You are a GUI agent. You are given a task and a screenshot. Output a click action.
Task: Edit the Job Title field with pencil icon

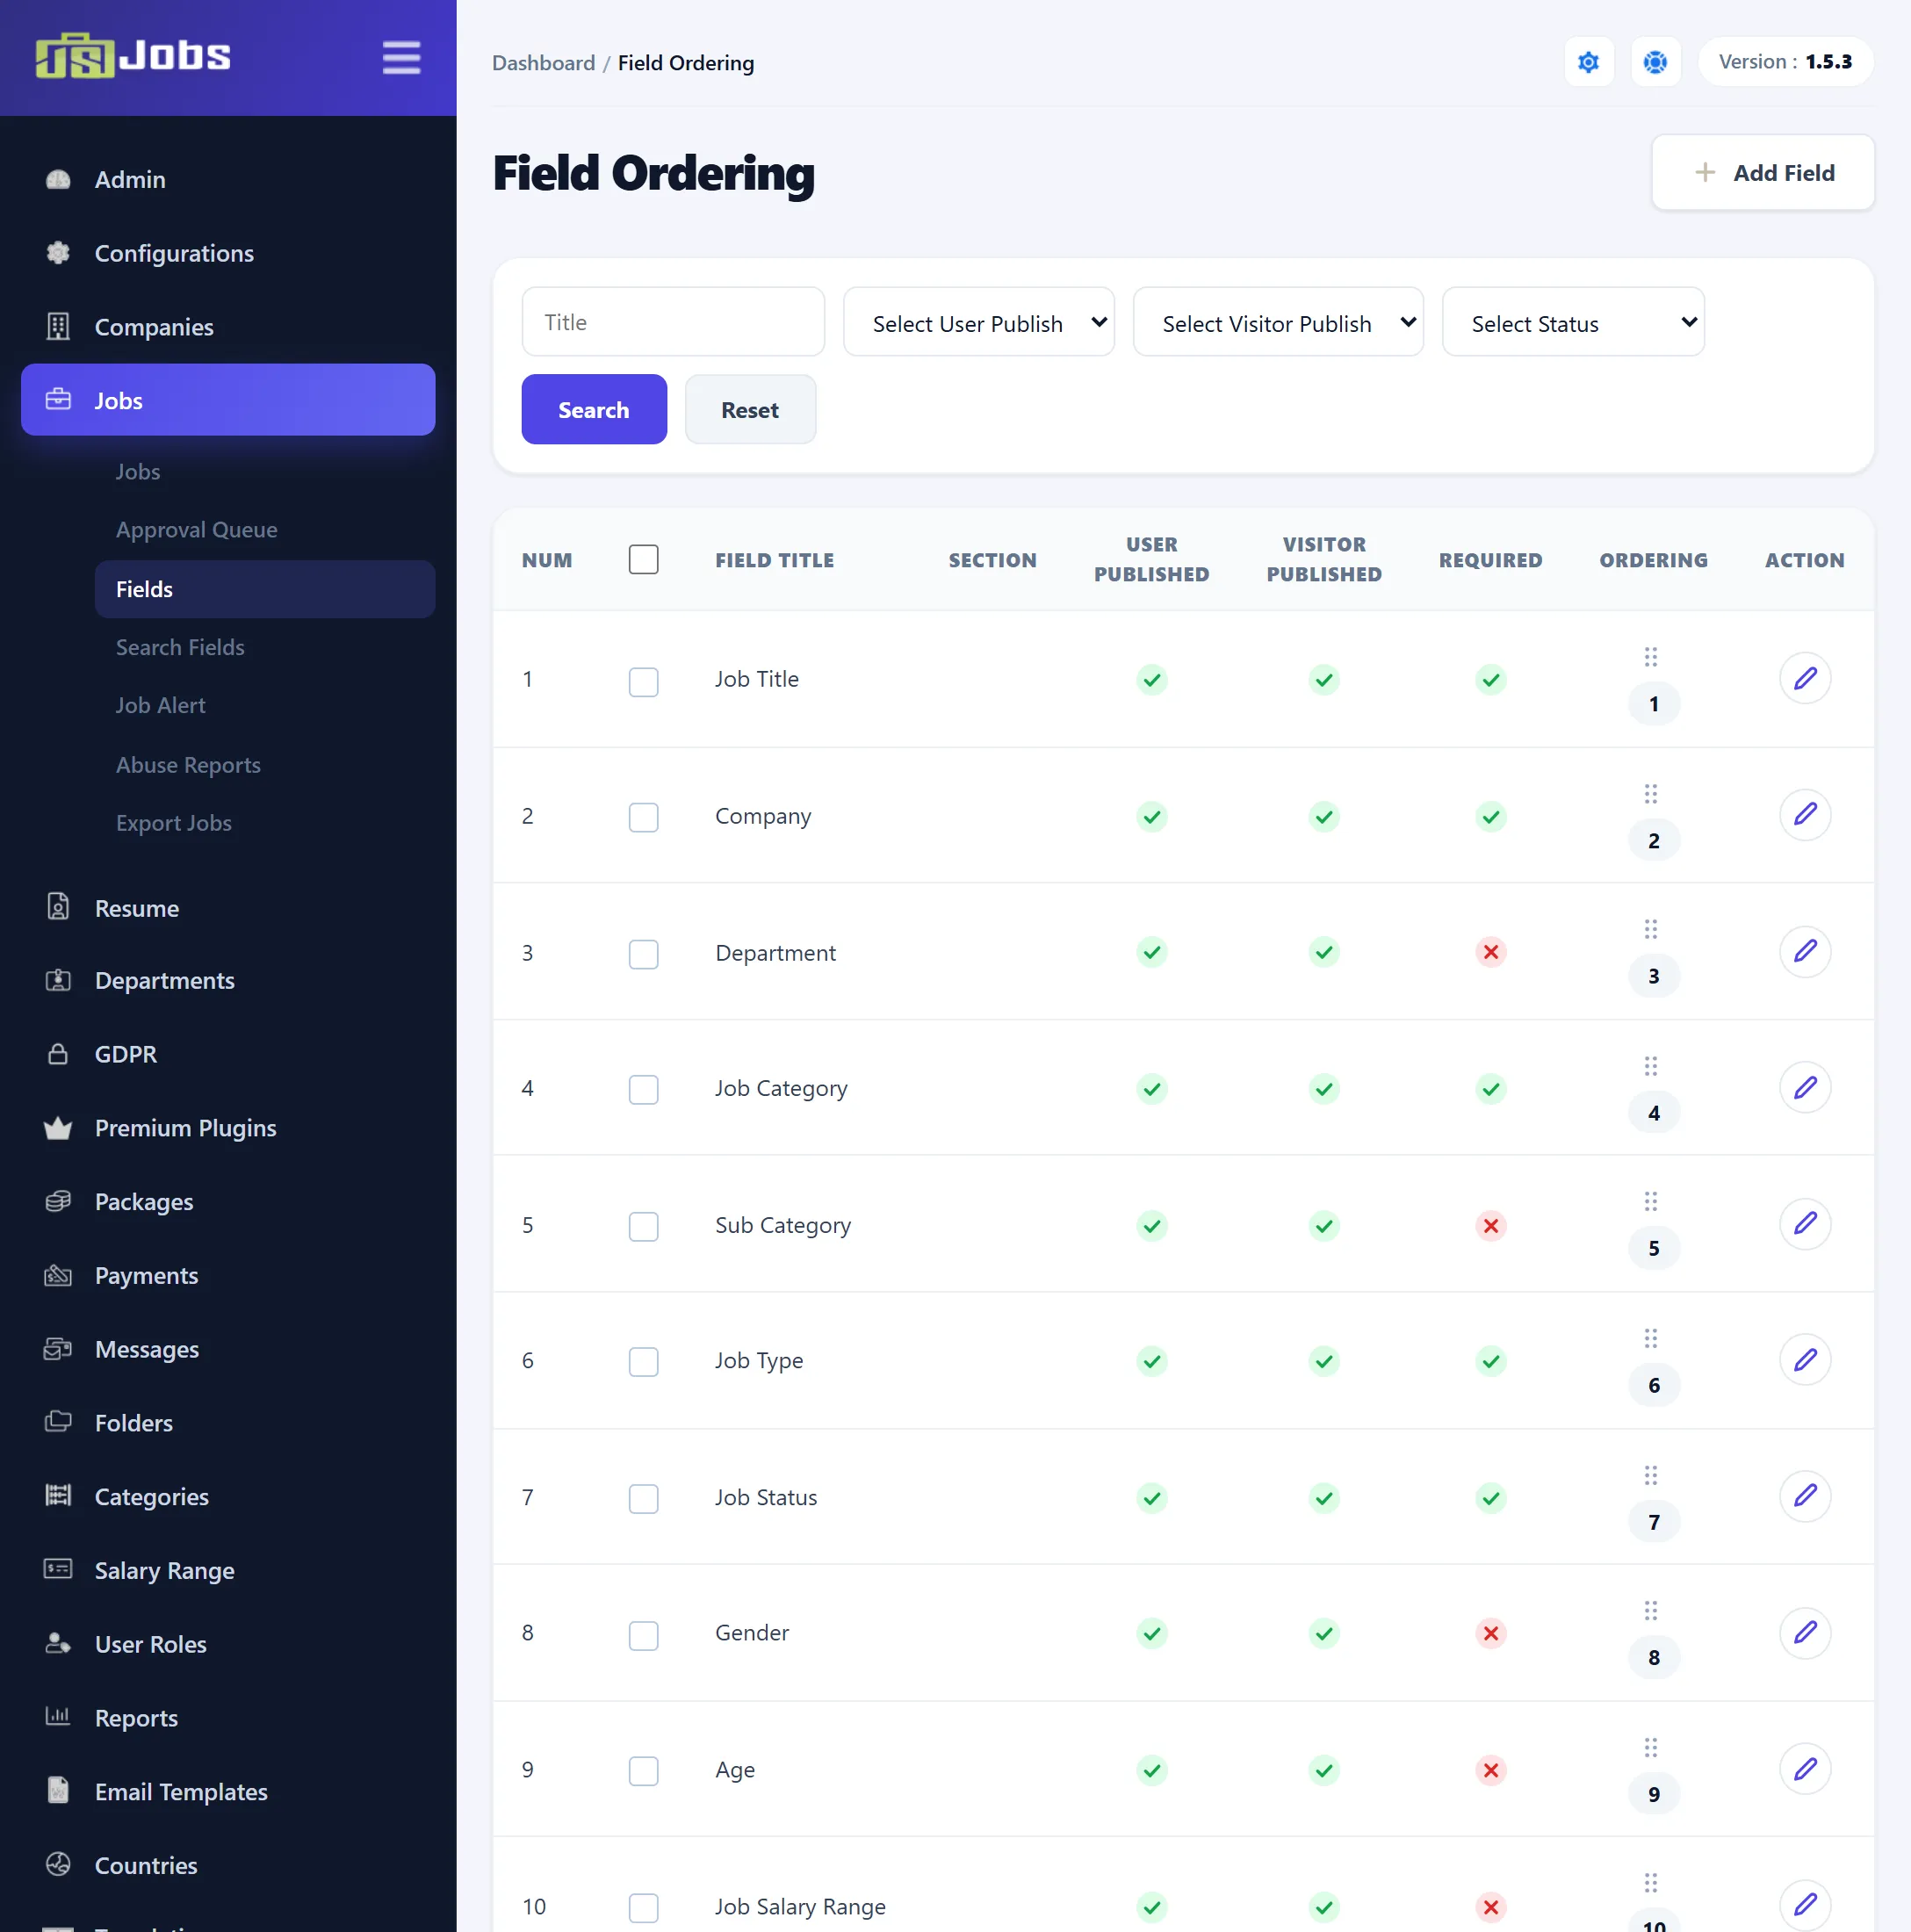pos(1804,679)
